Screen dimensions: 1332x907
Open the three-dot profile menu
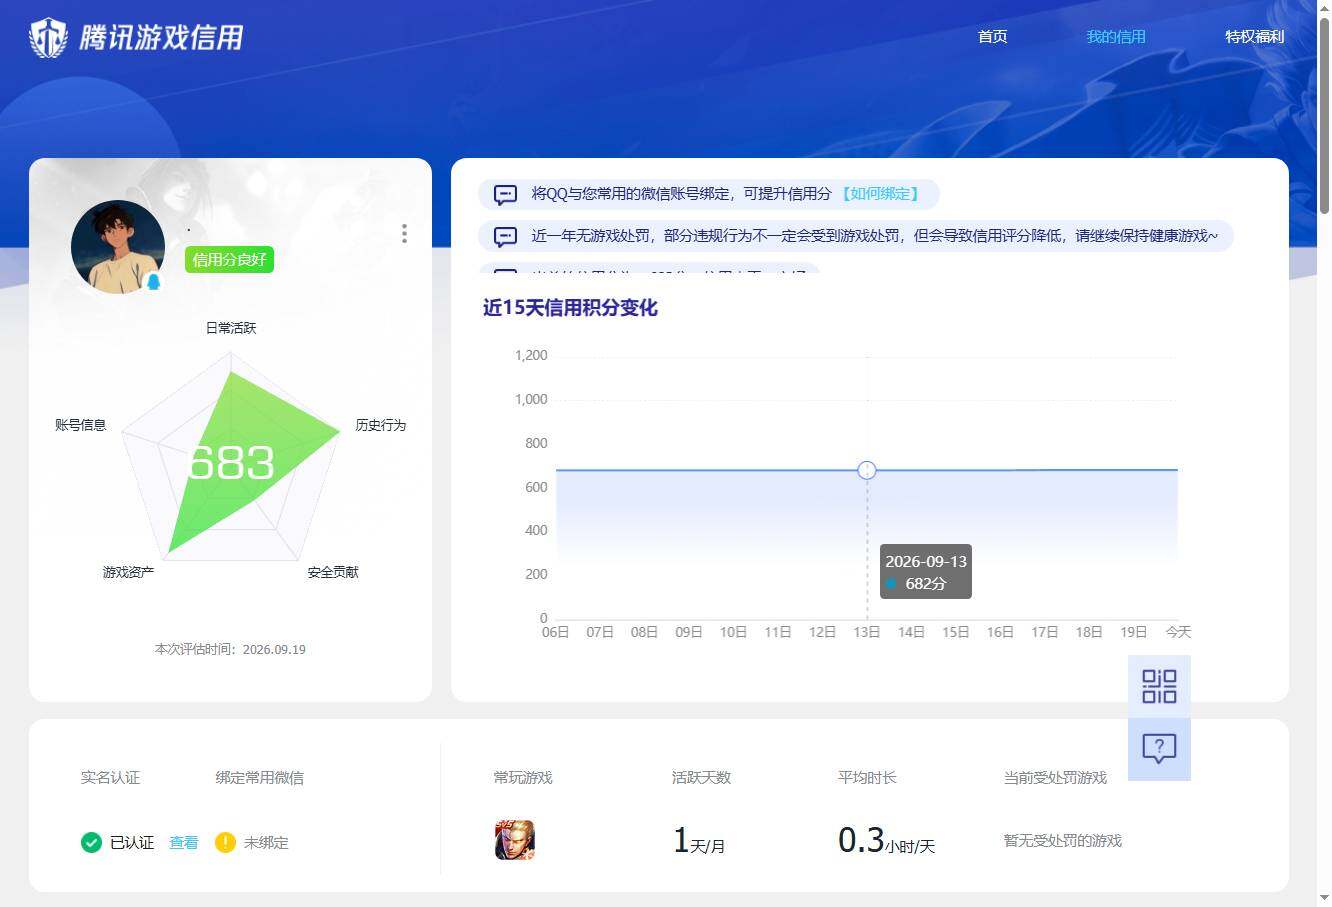pos(404,233)
